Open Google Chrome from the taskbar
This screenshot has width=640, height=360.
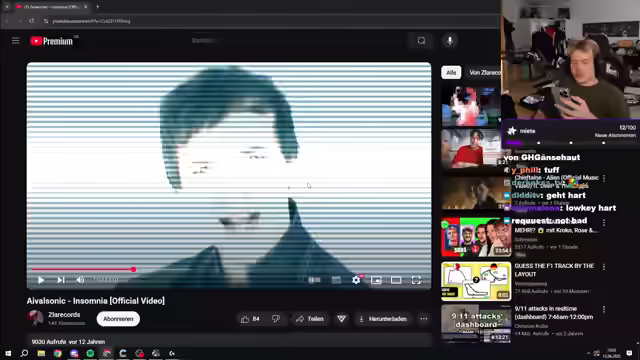pyautogui.click(x=58, y=353)
